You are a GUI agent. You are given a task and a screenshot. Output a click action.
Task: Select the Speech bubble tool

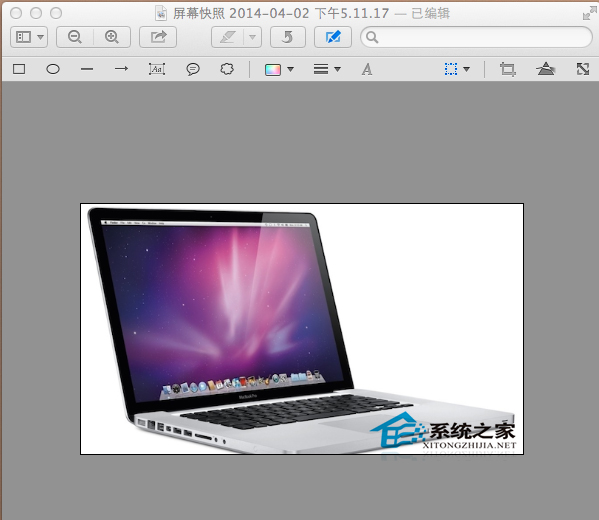(x=193, y=69)
